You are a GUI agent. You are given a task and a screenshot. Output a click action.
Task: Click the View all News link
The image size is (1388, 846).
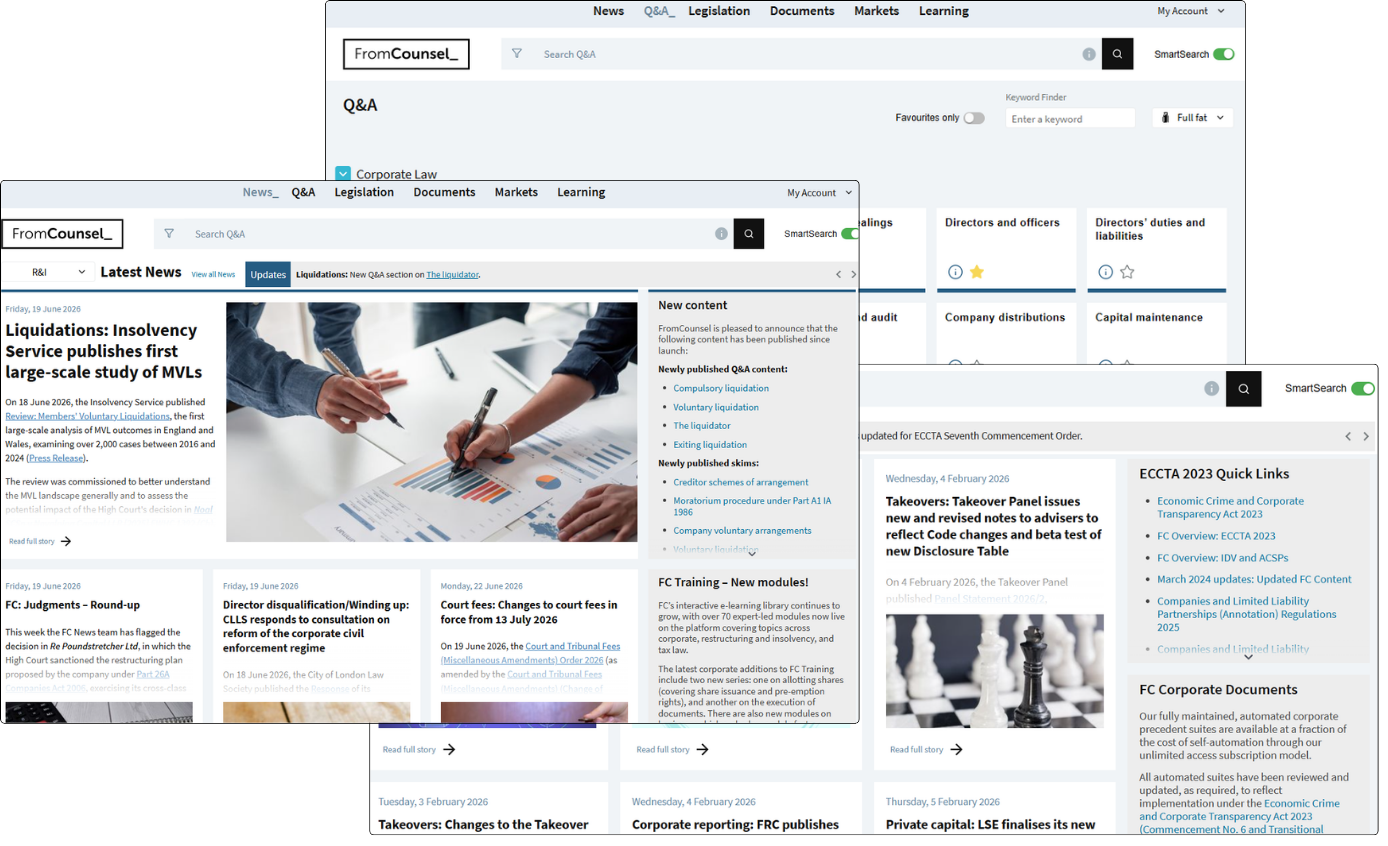[x=213, y=274]
